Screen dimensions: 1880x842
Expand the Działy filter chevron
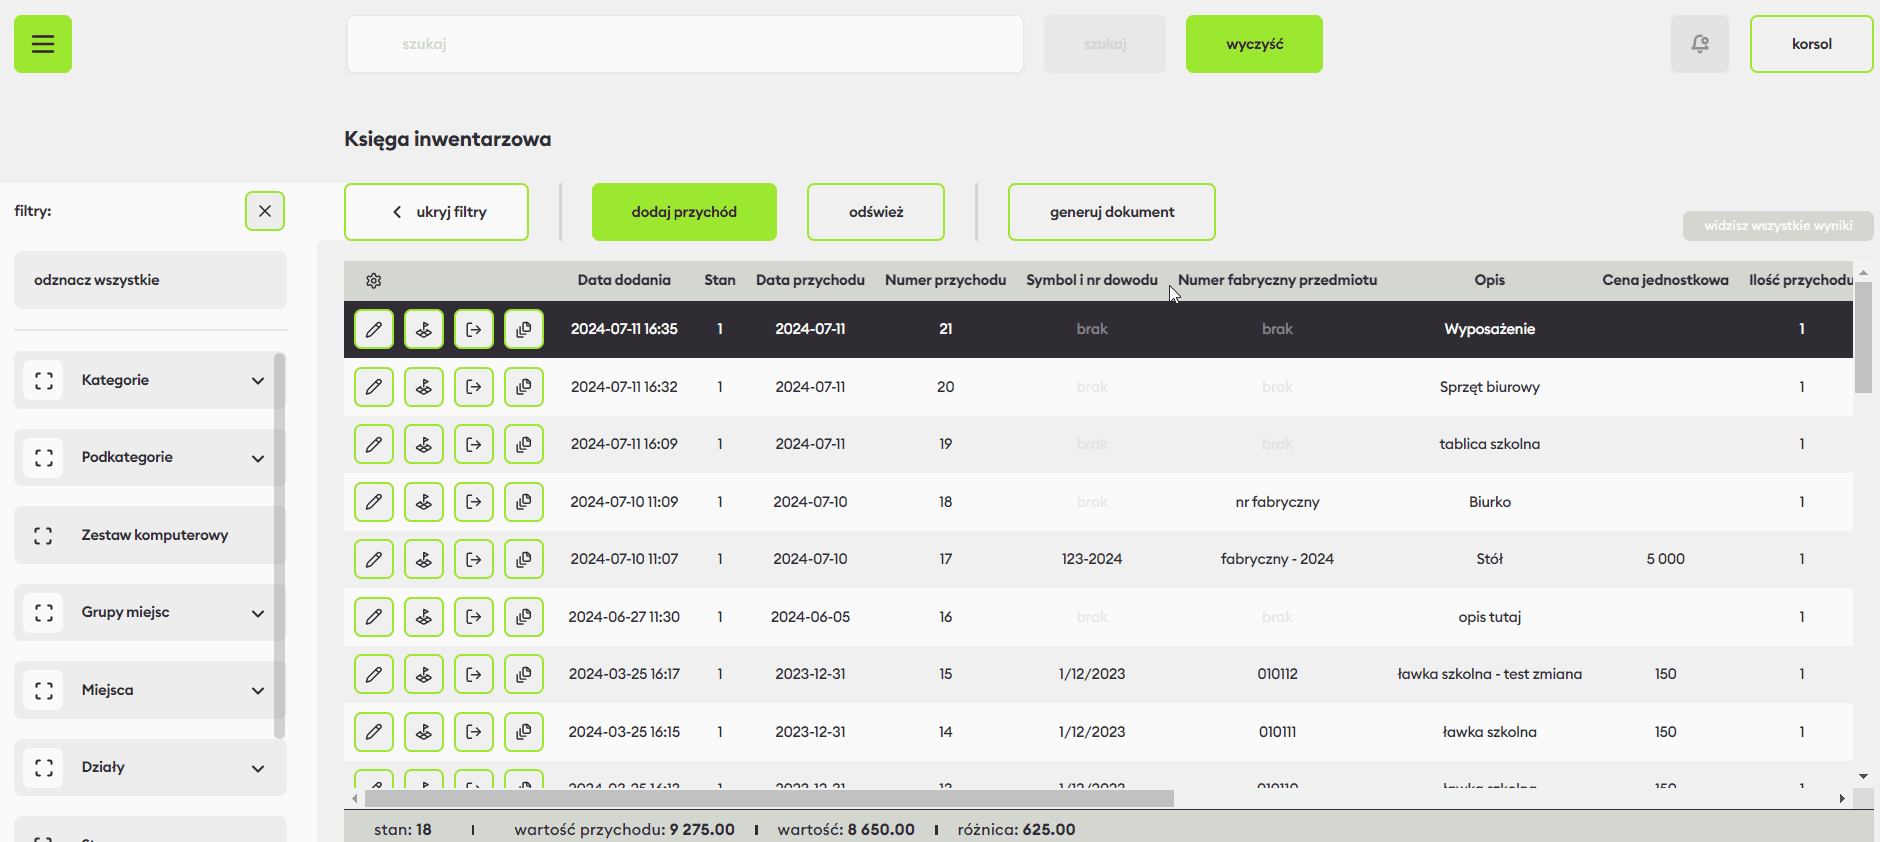258,768
